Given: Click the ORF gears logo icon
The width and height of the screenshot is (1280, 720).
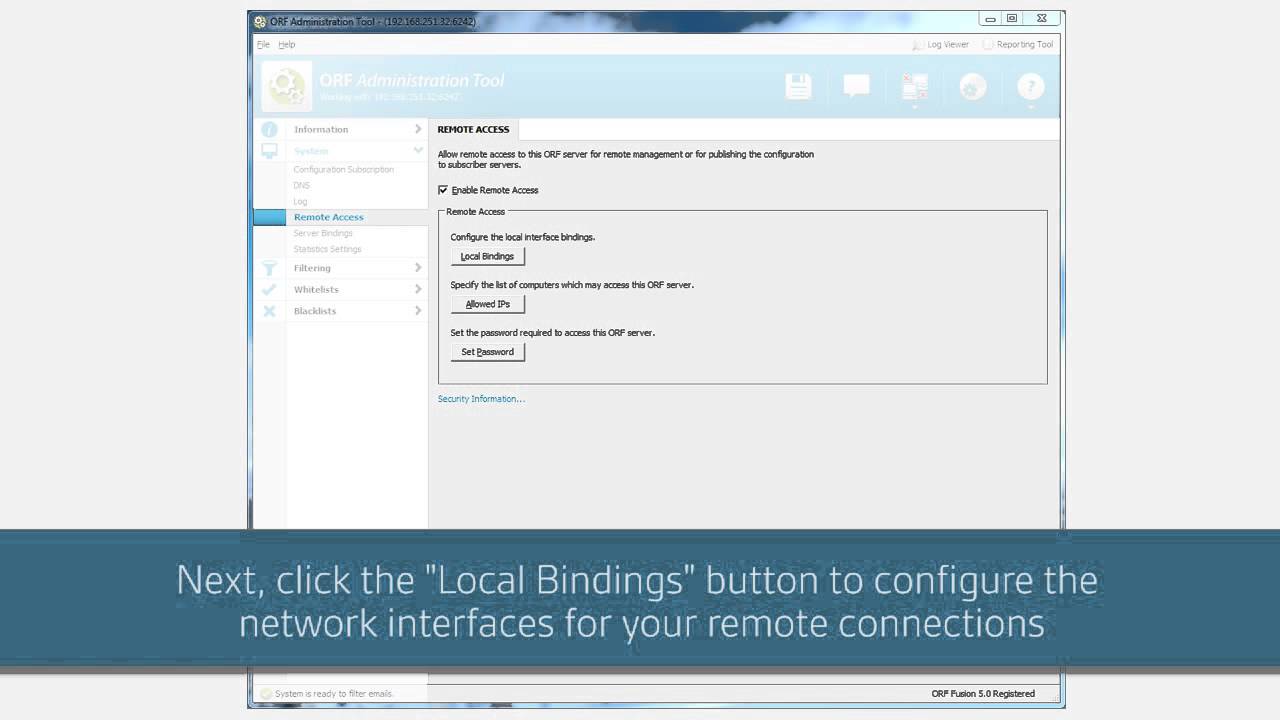Looking at the screenshot, I should pos(286,87).
